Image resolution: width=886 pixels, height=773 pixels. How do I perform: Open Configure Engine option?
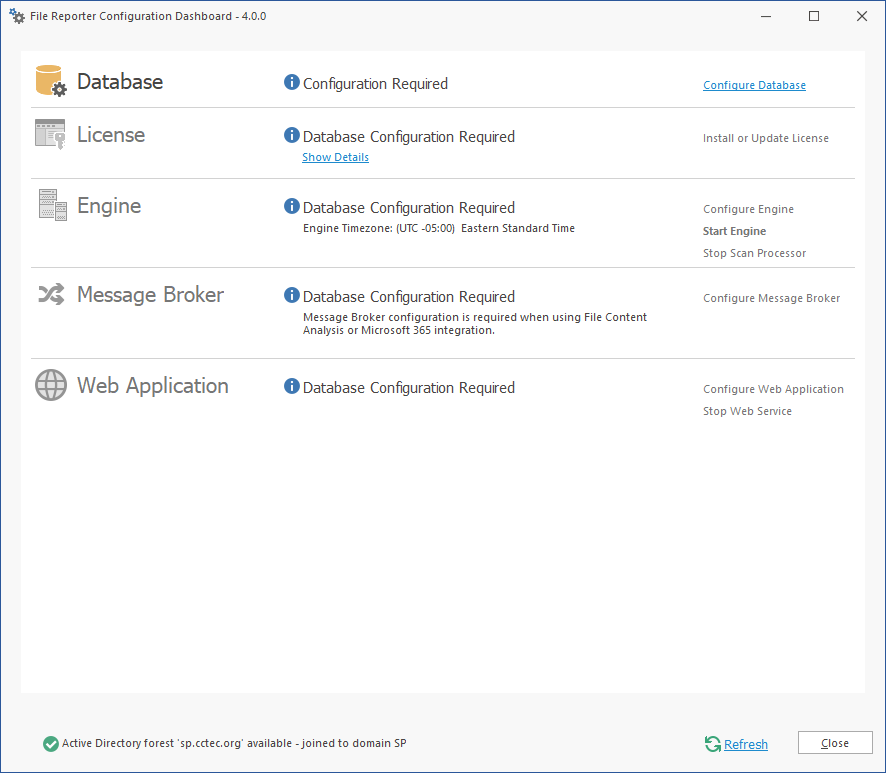tap(748, 209)
